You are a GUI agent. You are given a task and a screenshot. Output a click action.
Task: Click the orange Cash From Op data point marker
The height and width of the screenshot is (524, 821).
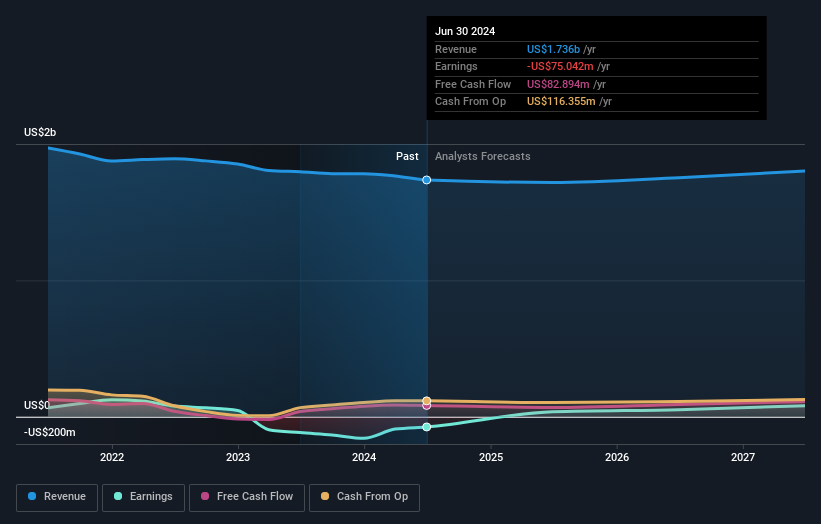[x=427, y=401]
